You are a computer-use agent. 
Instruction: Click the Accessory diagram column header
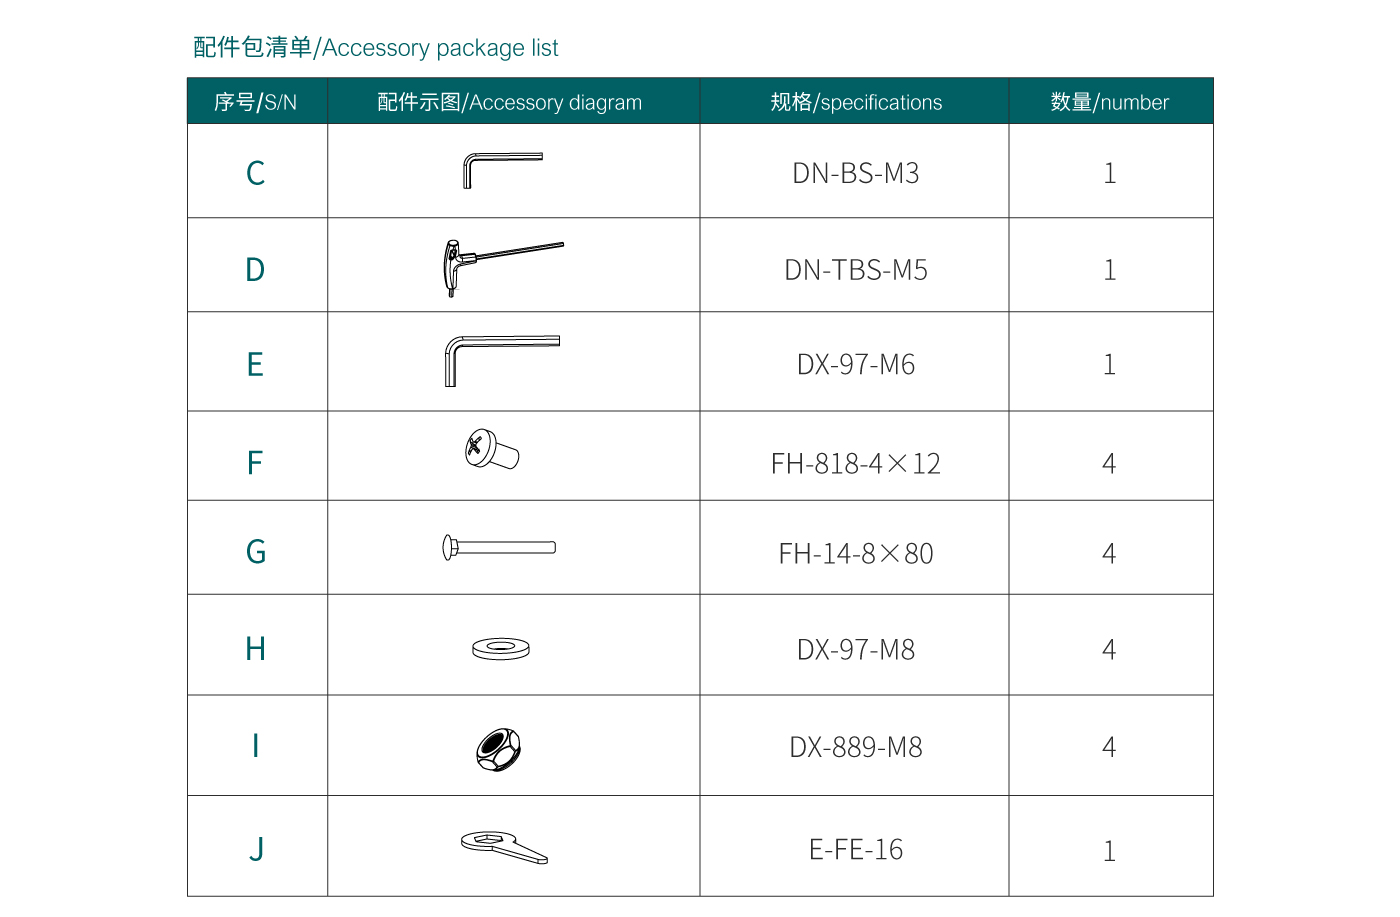click(510, 102)
